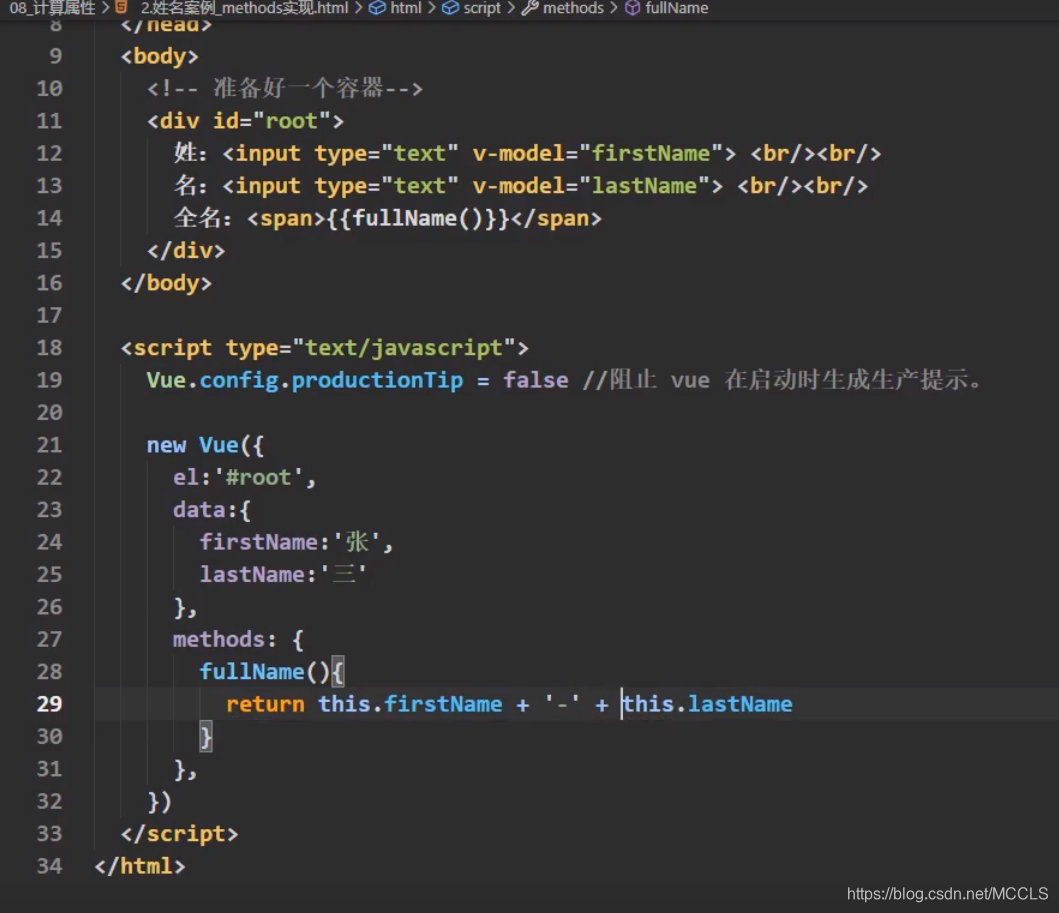Screen dimensions: 1059x913
Task: Click firstName:'张' on line 24
Action: click(x=291, y=542)
